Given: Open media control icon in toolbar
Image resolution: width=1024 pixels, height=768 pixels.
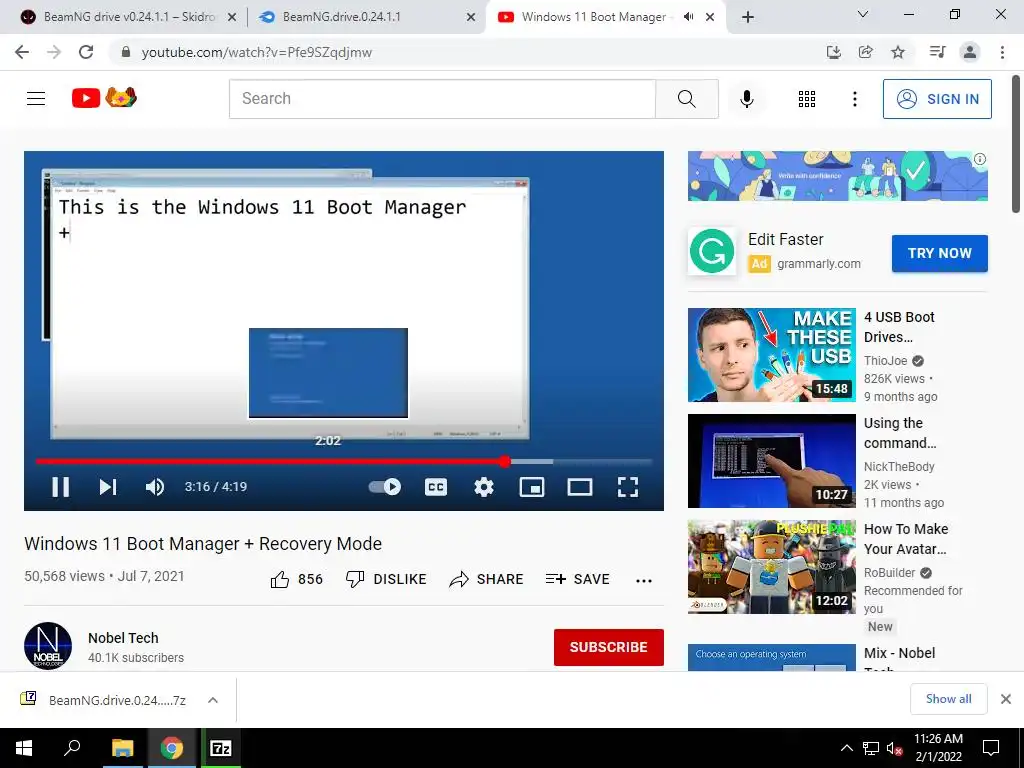Looking at the screenshot, I should [x=938, y=52].
